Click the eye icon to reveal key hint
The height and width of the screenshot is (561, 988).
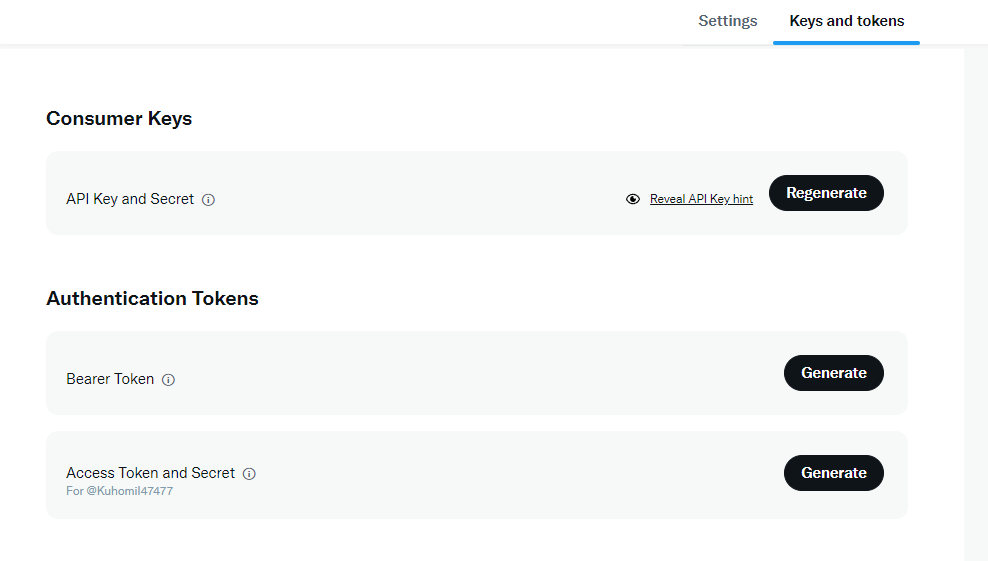tap(632, 199)
